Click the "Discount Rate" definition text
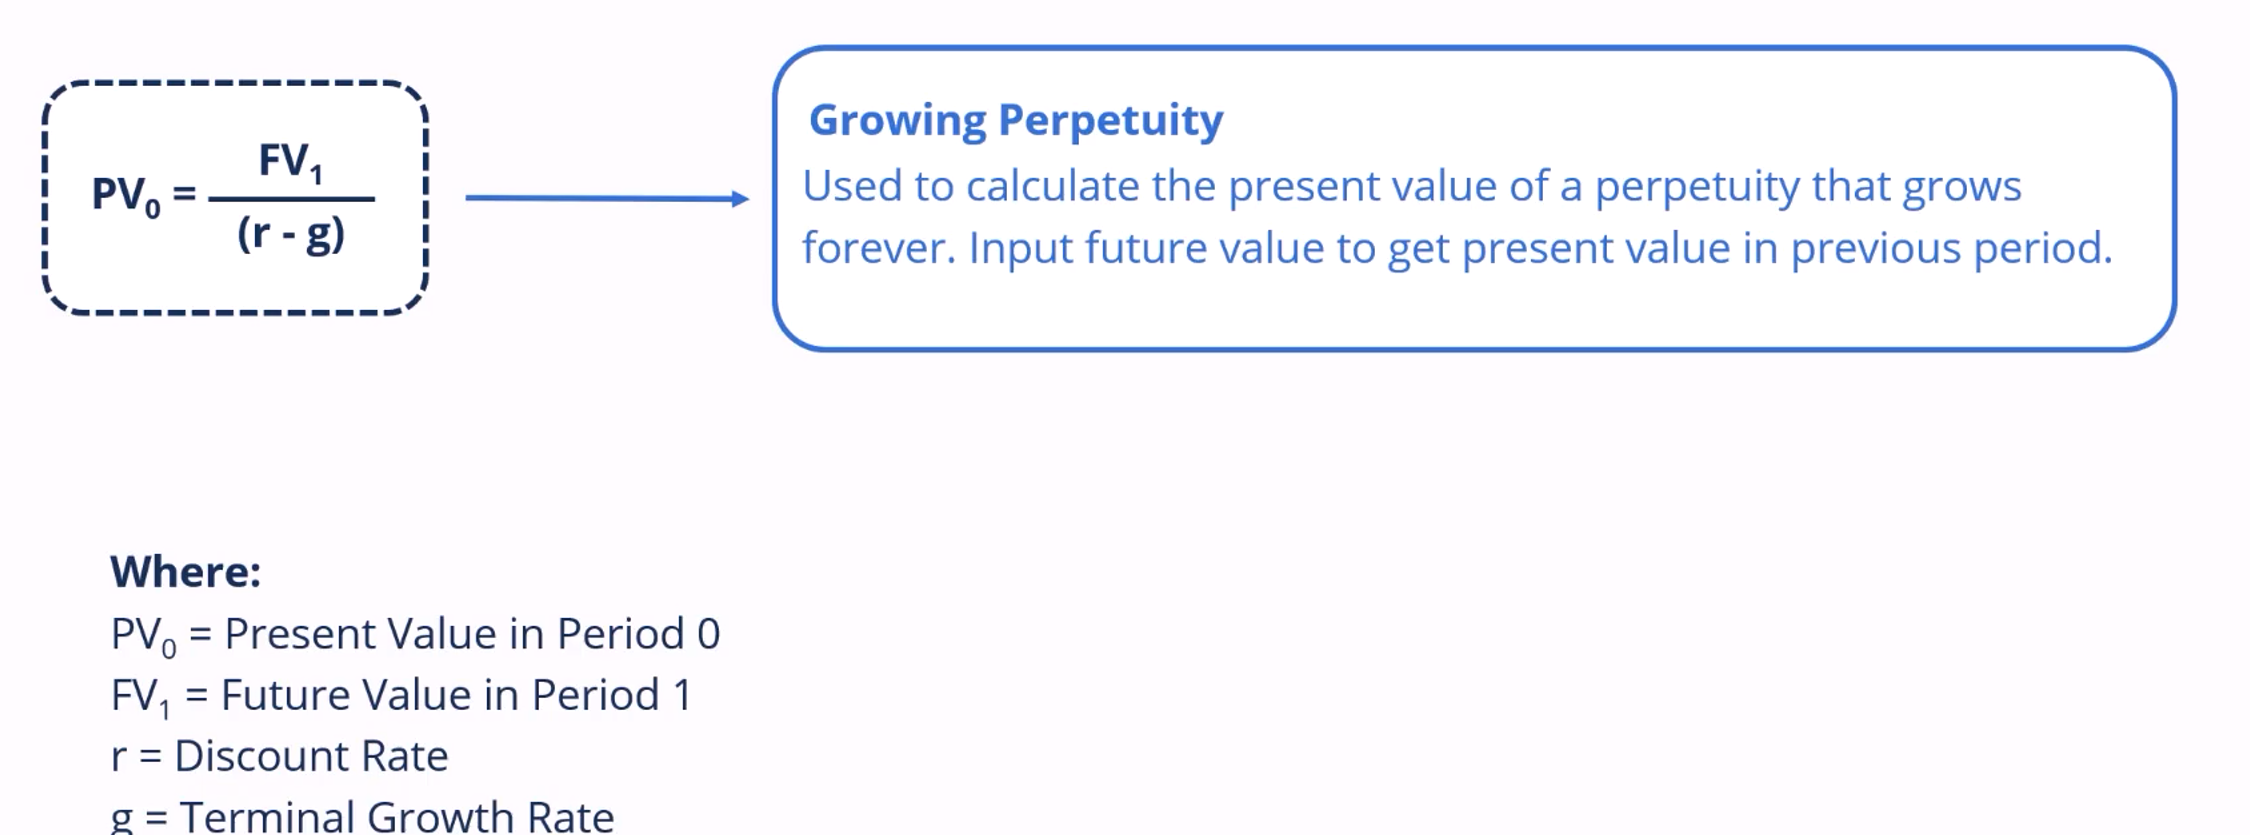The width and height of the screenshot is (2250, 835). 311,756
